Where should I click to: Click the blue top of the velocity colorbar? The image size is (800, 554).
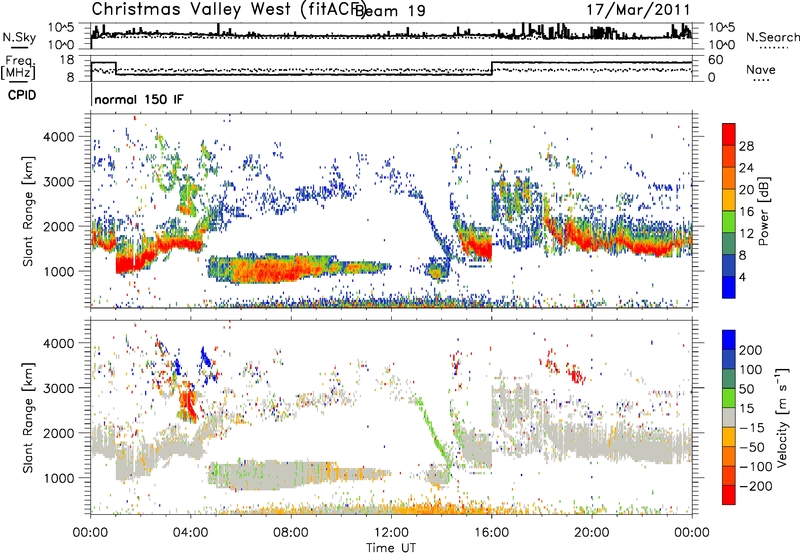[x=729, y=340]
